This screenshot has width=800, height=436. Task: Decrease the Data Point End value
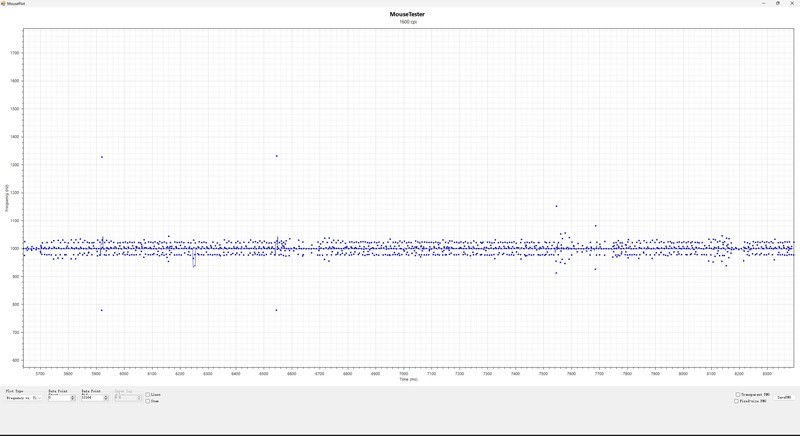[106, 400]
